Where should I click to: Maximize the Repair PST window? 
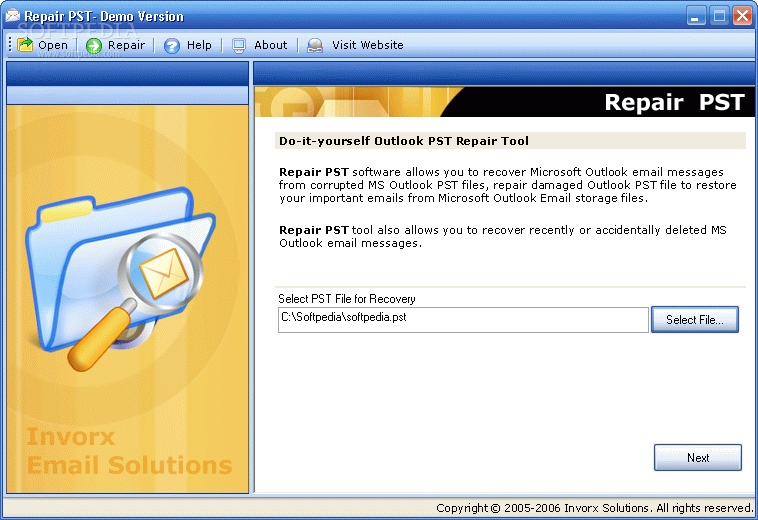click(719, 16)
